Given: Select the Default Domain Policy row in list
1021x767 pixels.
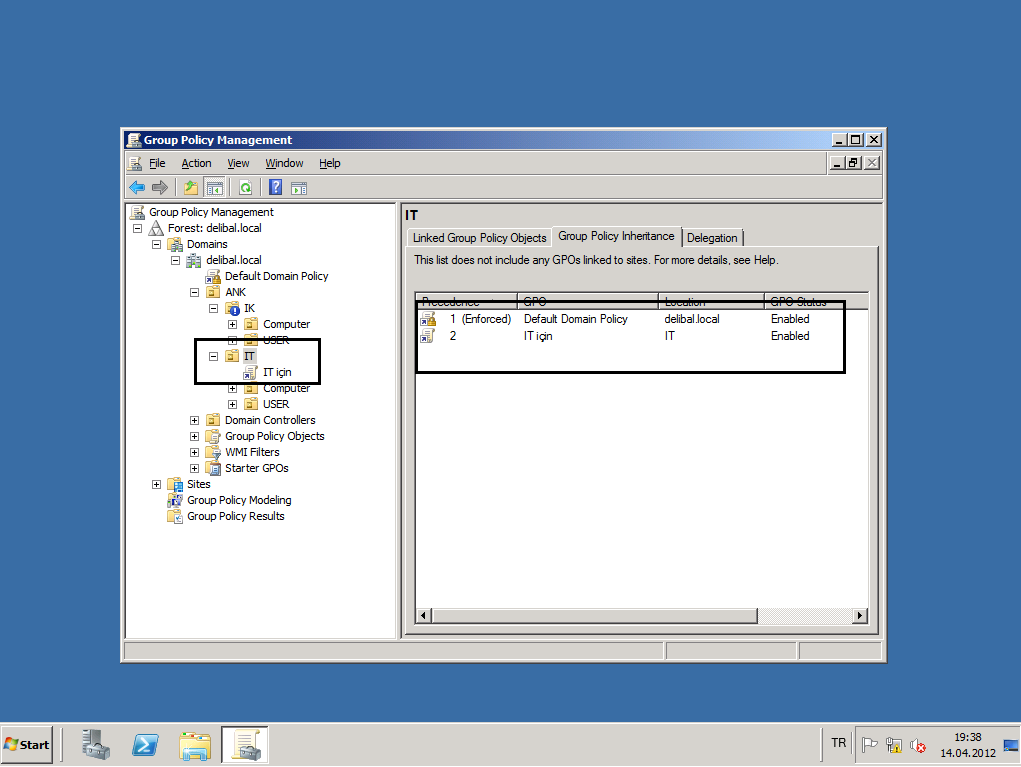Looking at the screenshot, I should click(x=575, y=319).
